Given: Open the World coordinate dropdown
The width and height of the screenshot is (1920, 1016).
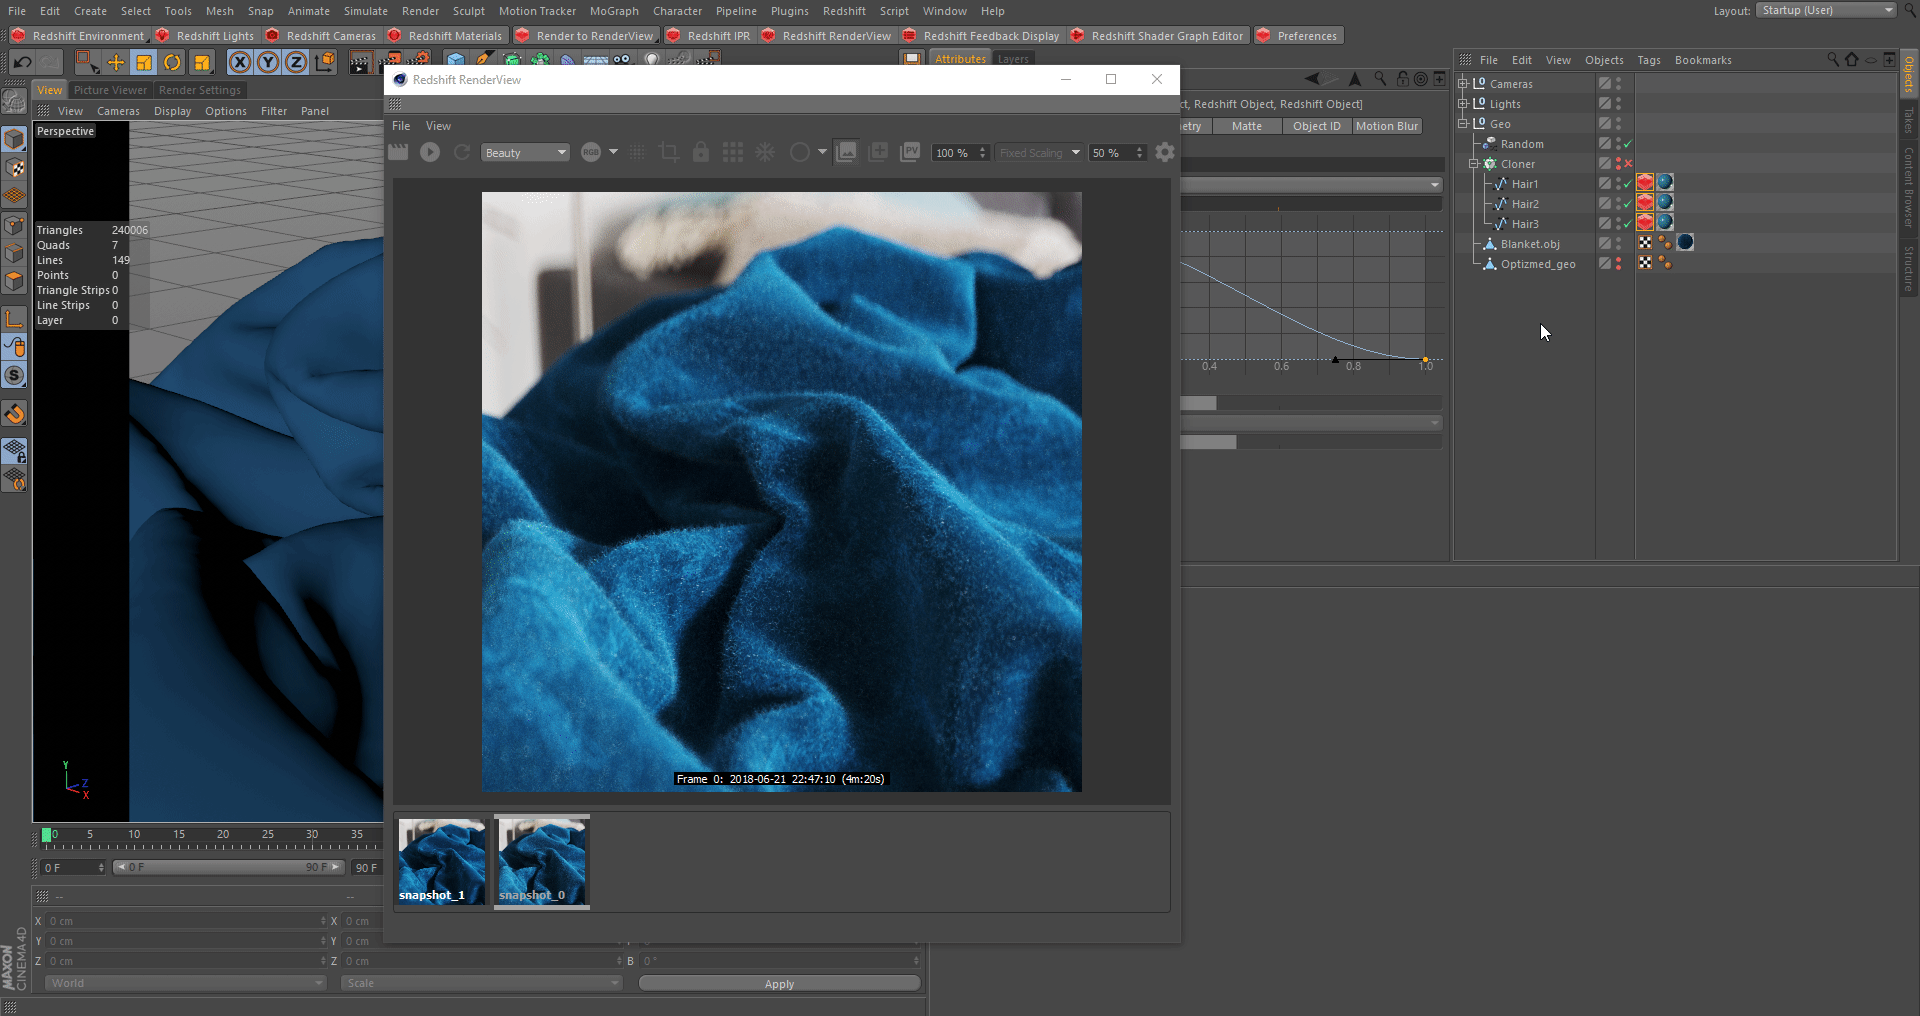Looking at the screenshot, I should coord(186,983).
